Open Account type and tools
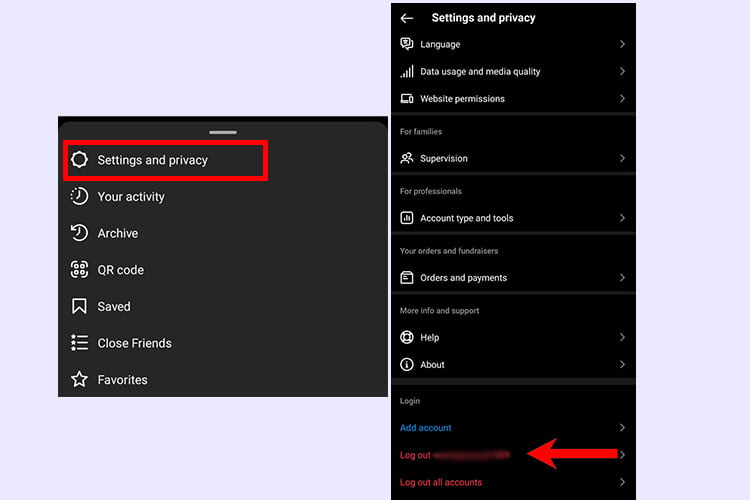This screenshot has height=500, width=750. point(466,218)
